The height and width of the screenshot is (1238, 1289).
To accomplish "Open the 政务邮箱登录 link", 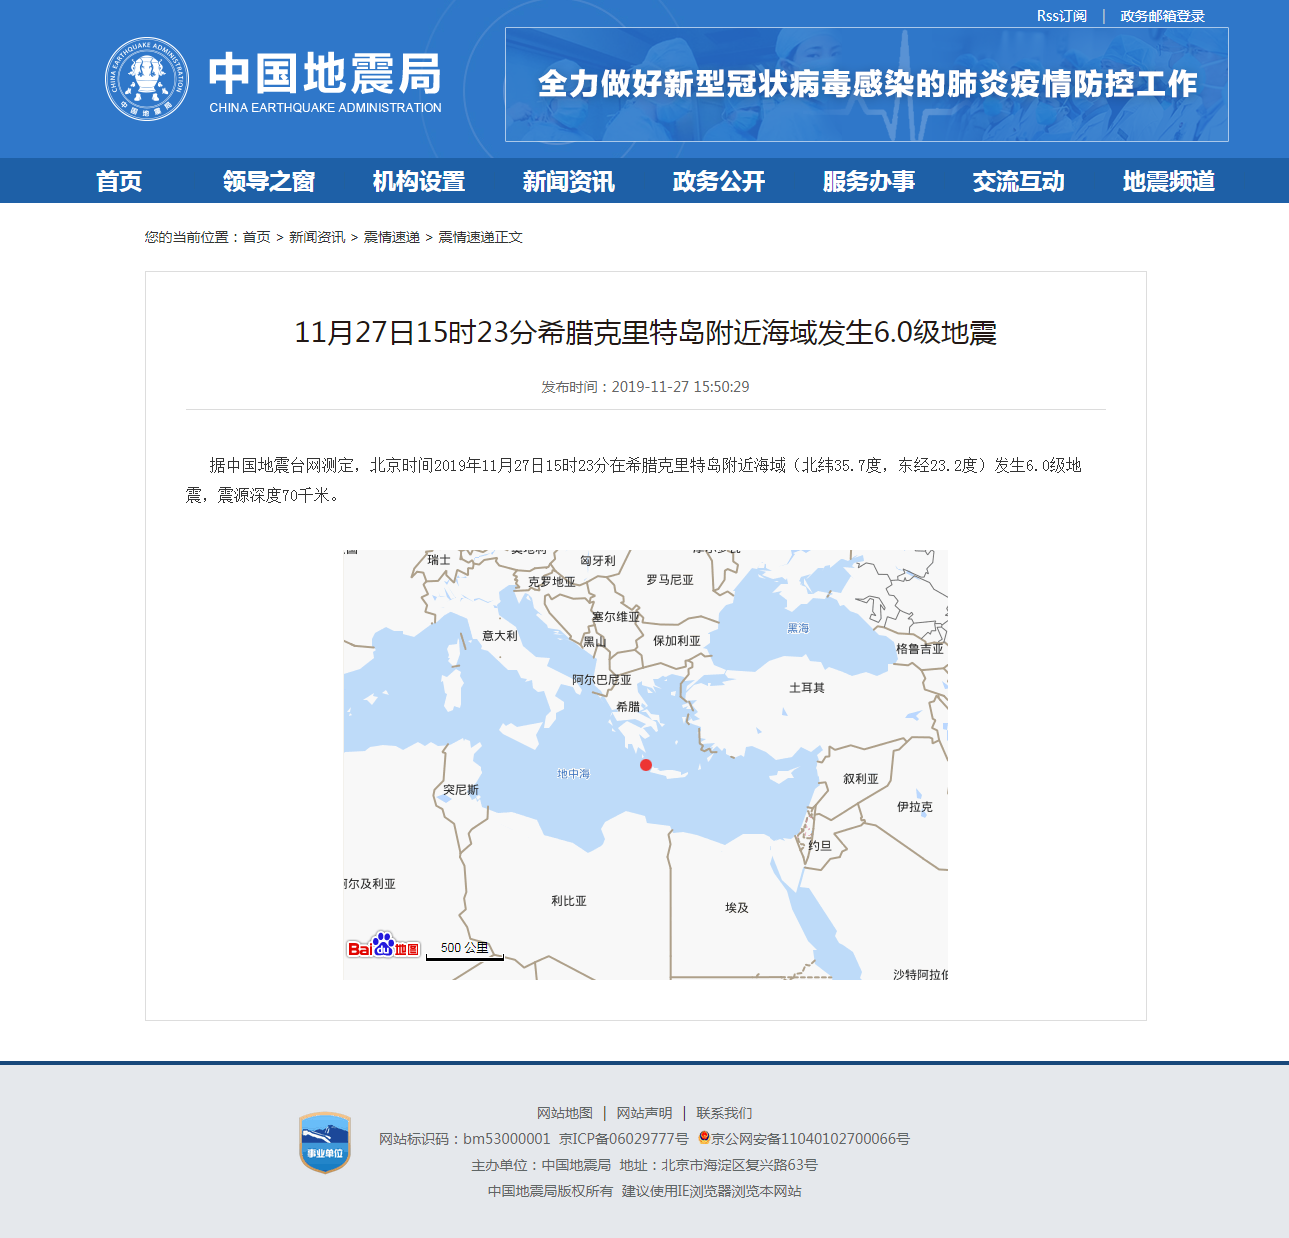I will tap(1162, 16).
